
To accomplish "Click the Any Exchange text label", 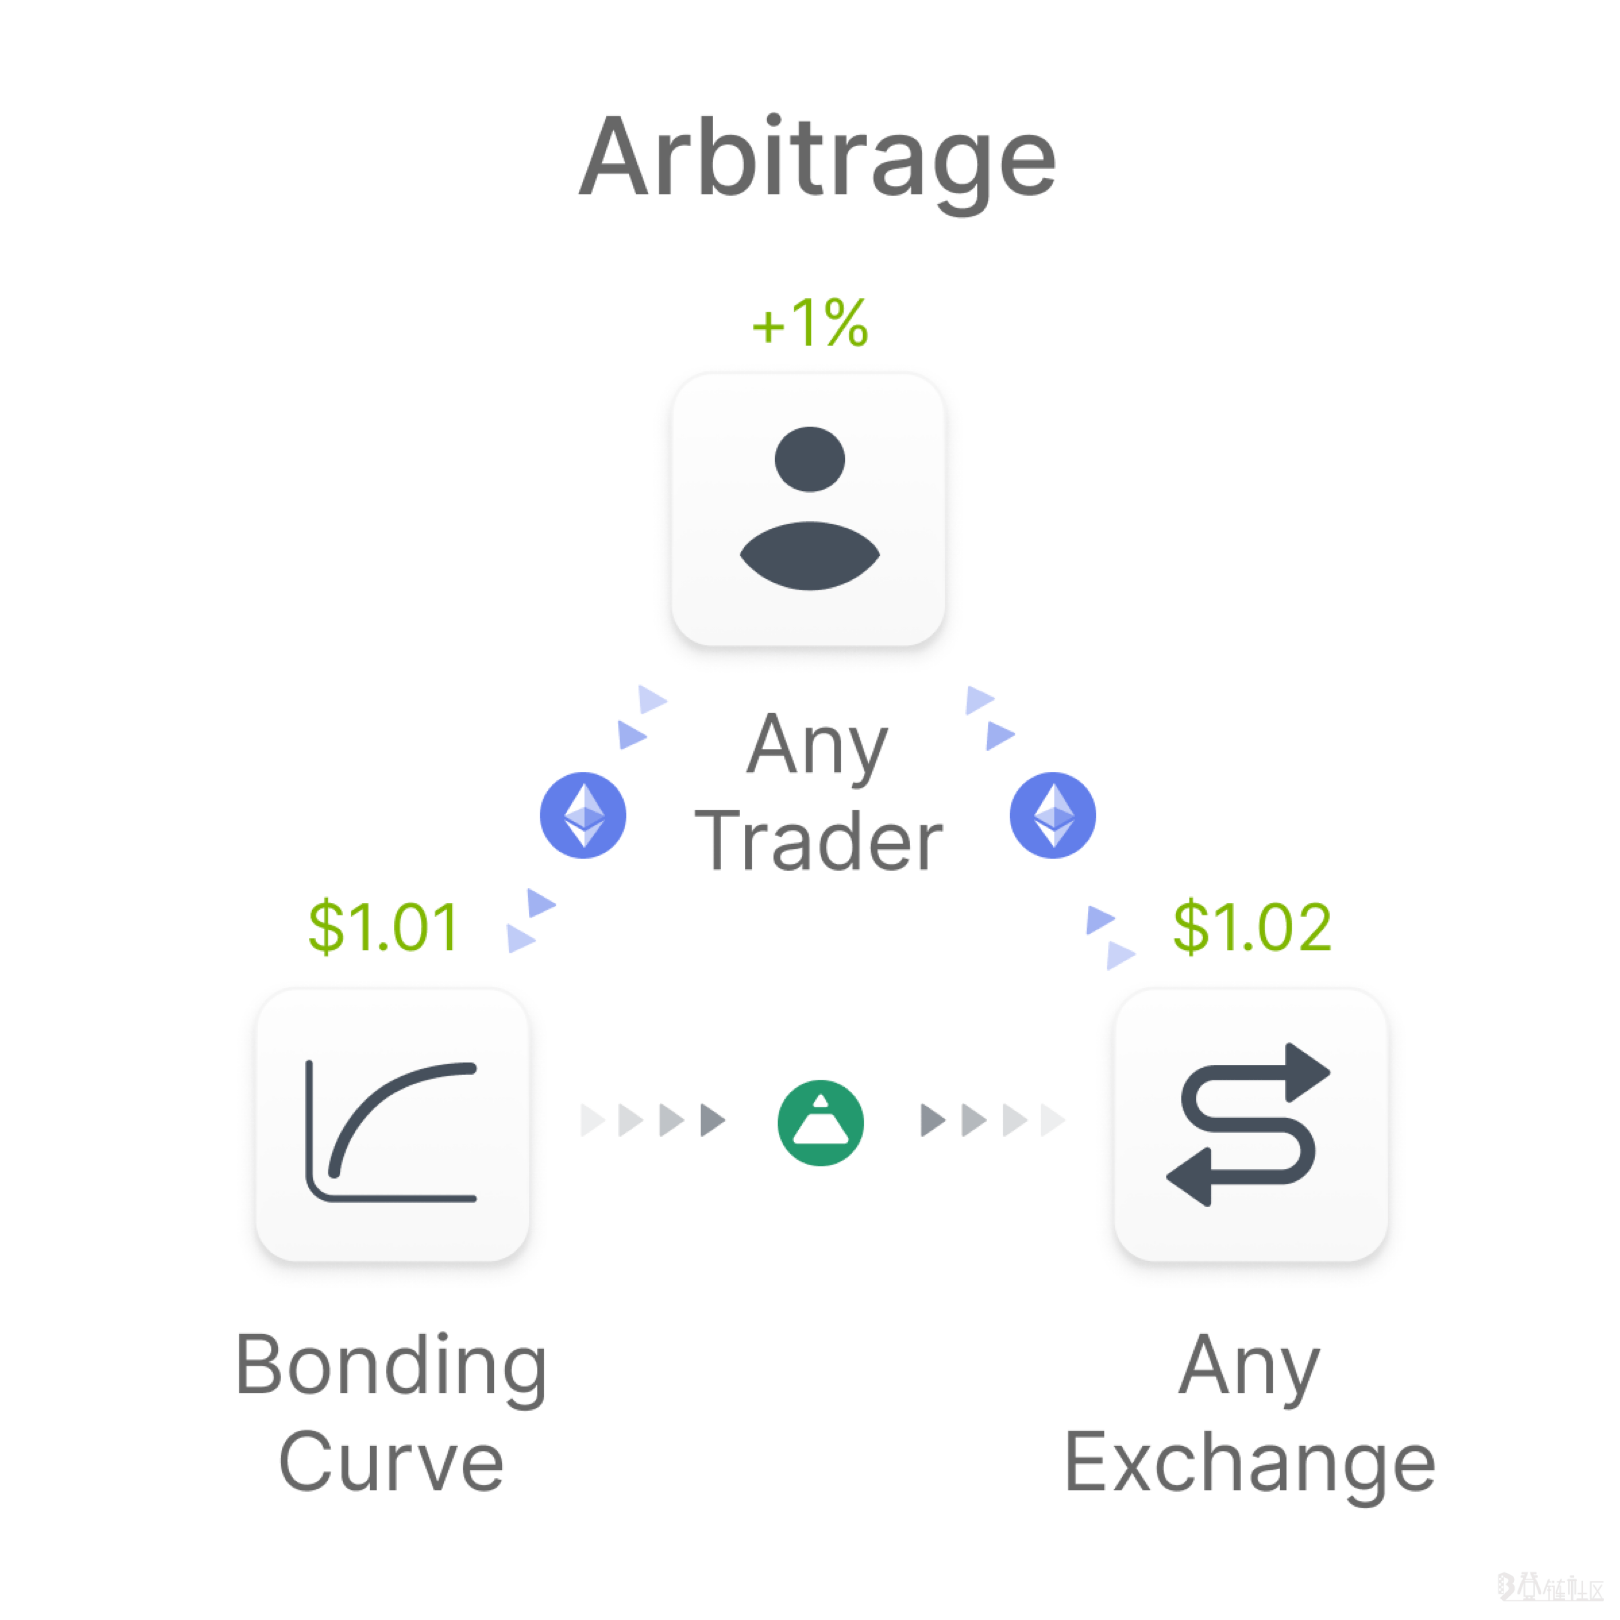I will pos(1250,1412).
